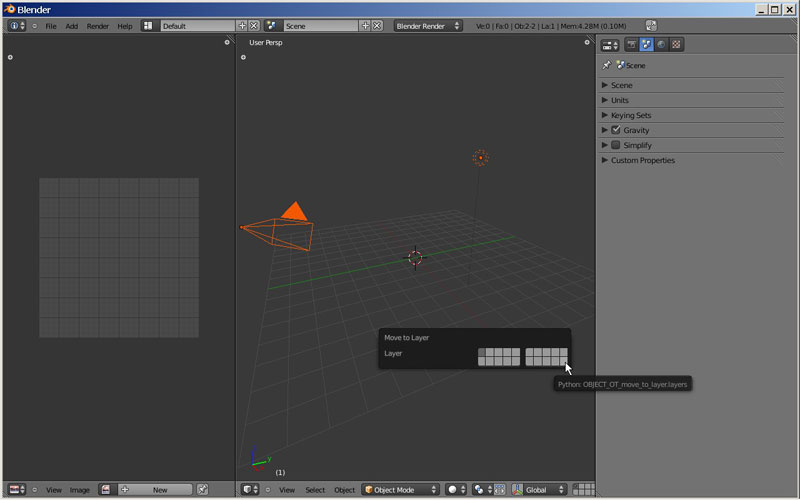The width and height of the screenshot is (800, 500).
Task: Enable the Simplify checkbox
Action: [616, 145]
